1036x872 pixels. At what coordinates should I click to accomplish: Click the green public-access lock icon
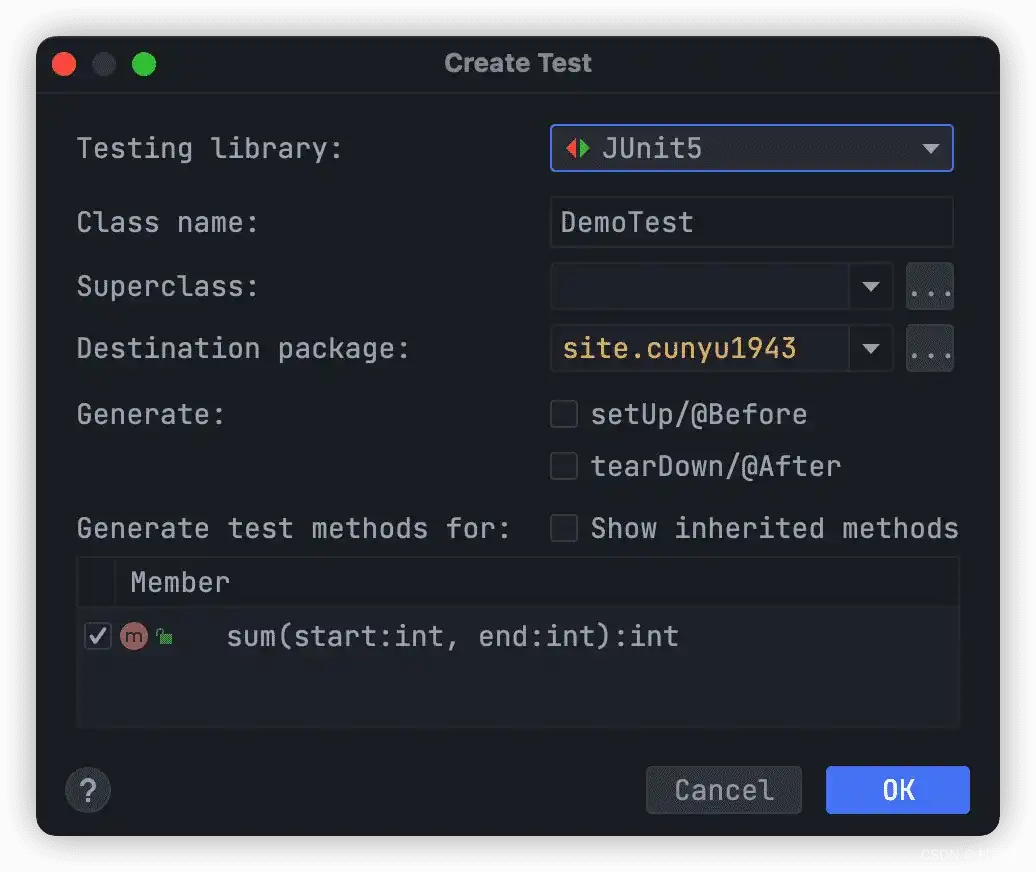pos(164,637)
